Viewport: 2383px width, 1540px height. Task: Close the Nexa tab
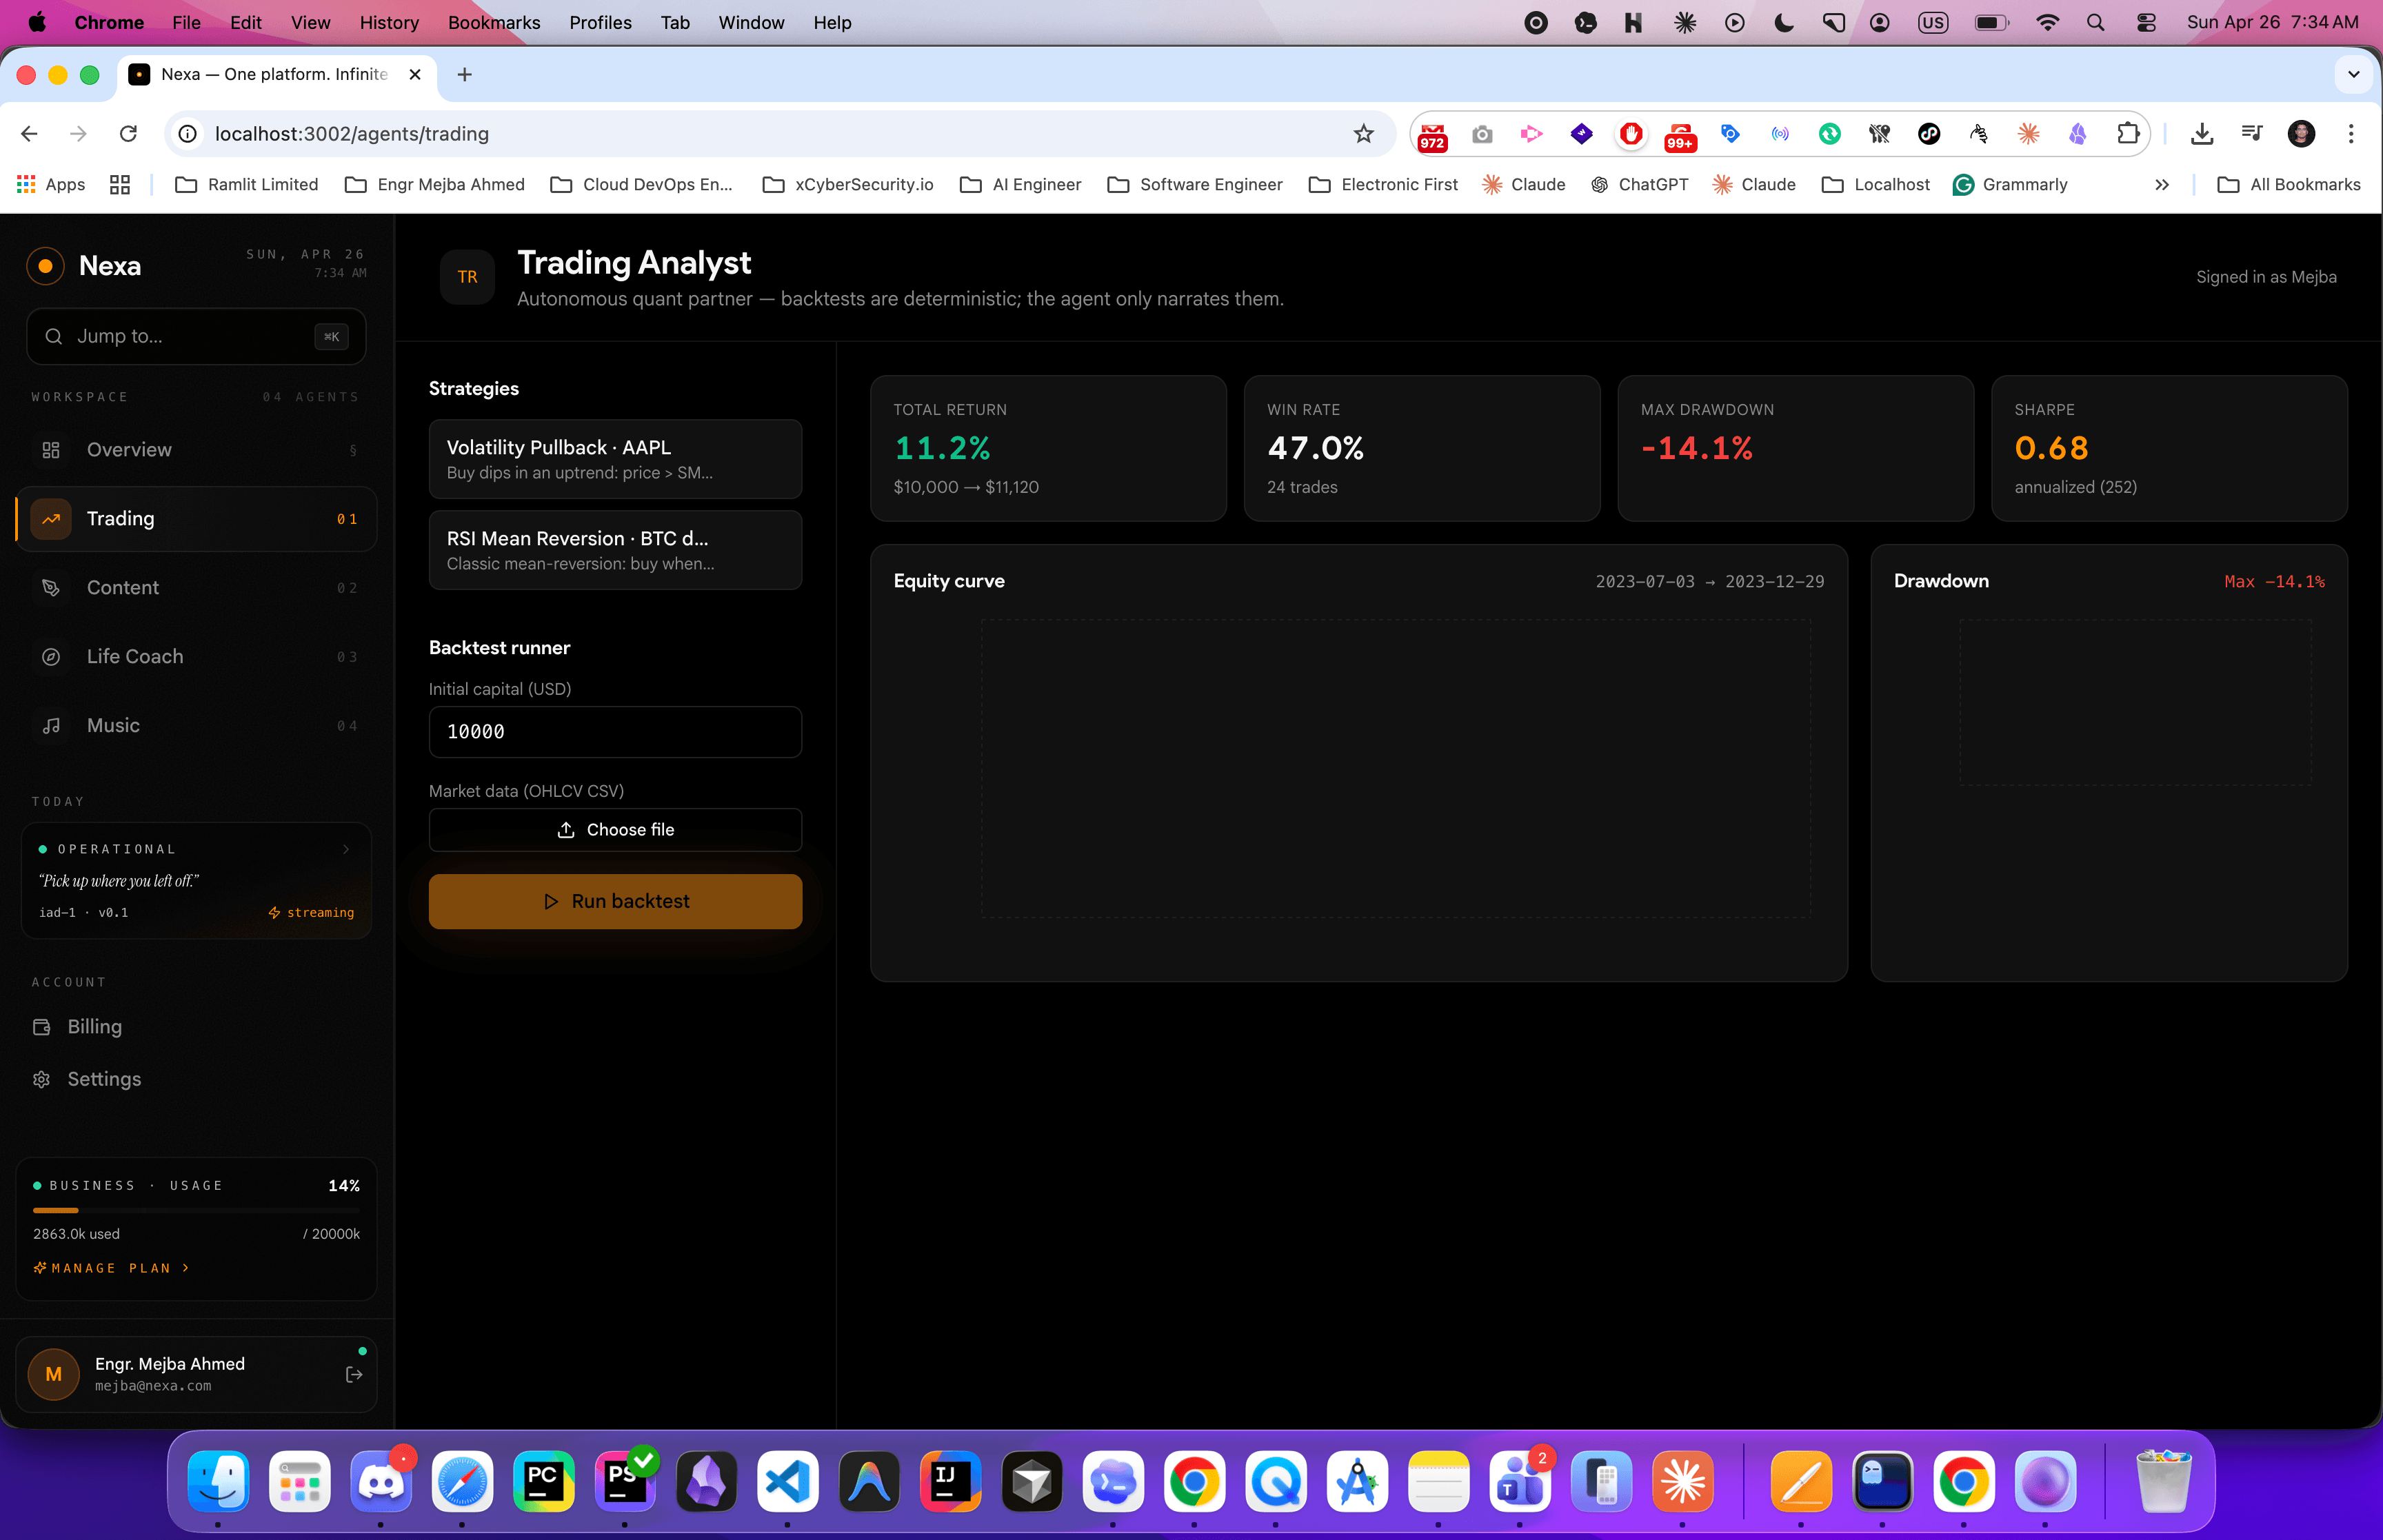click(x=415, y=75)
